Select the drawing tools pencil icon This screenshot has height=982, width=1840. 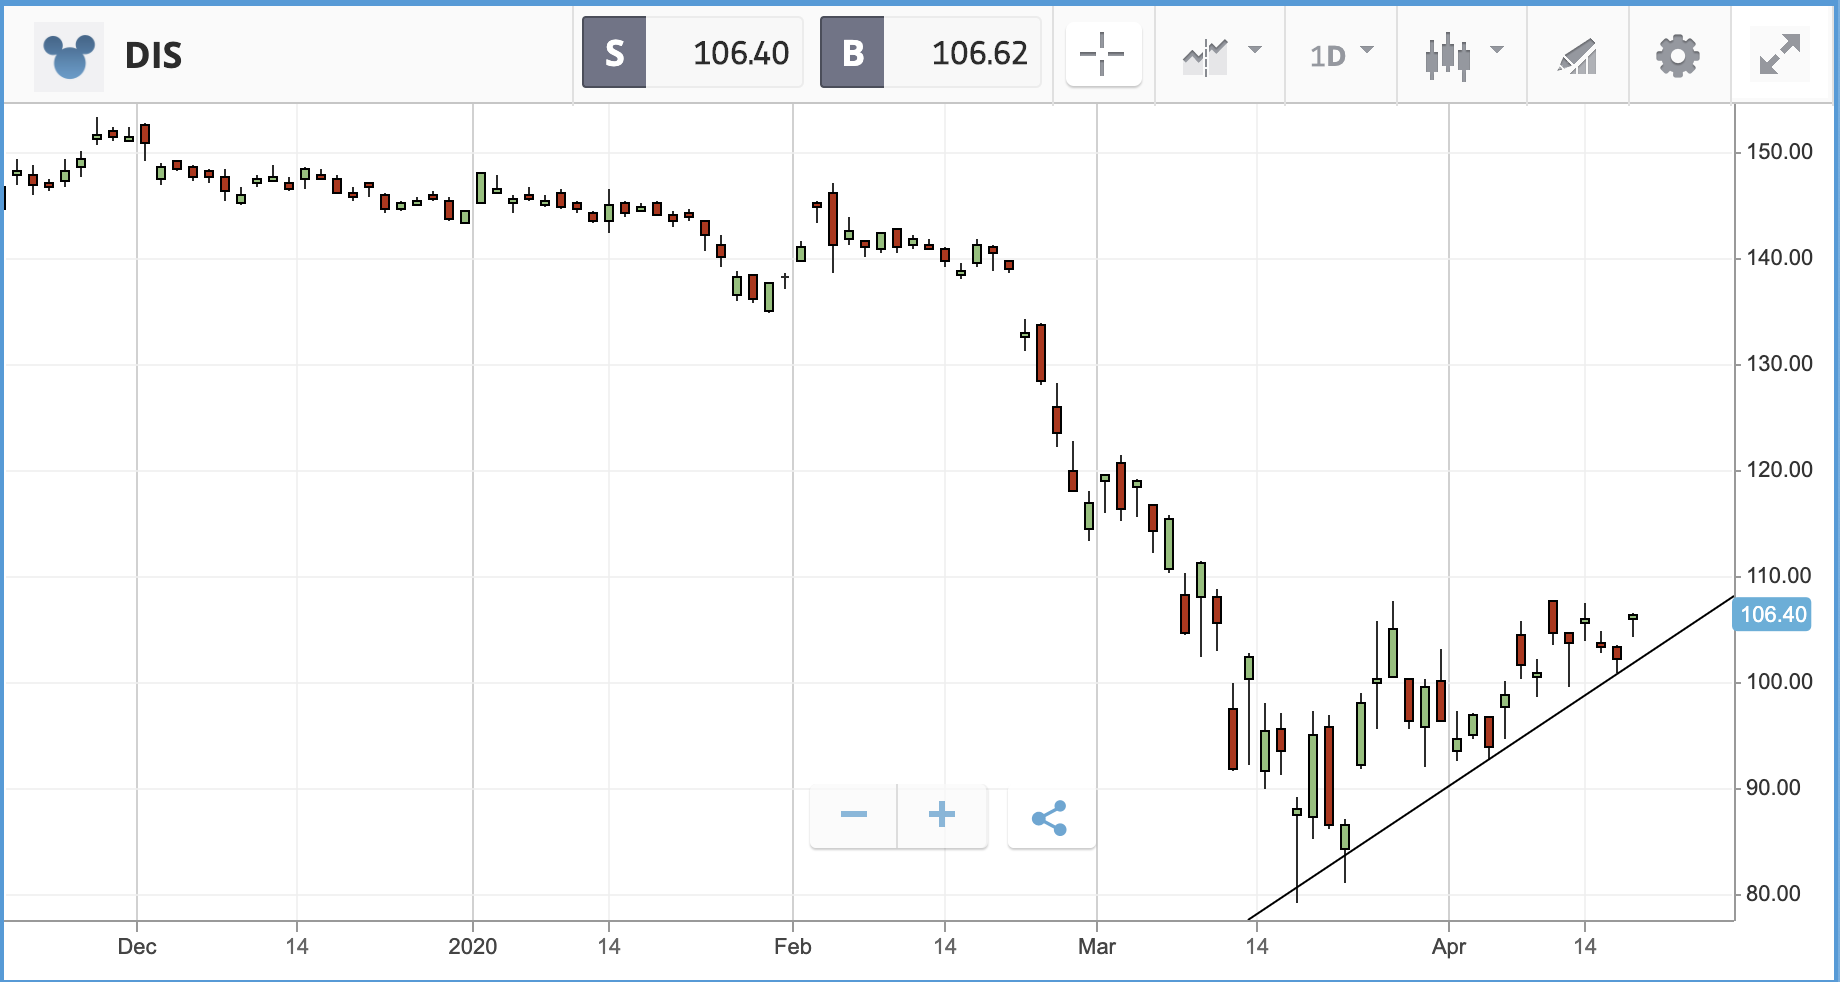[1578, 56]
